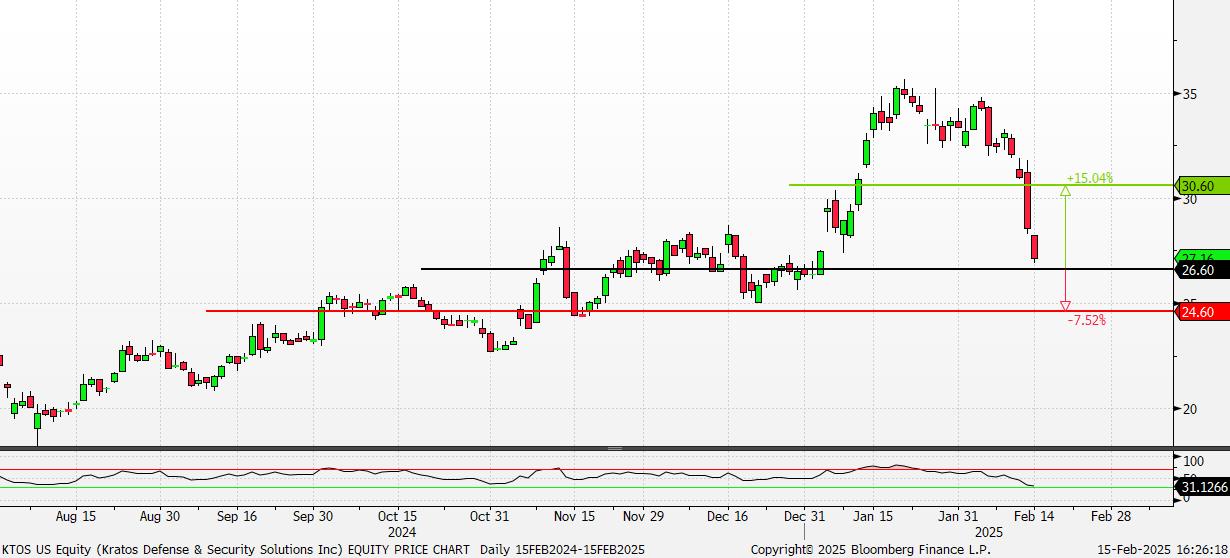Viewport: 1230px width, 558px height.
Task: Click the 2024 year label
Action: 401,532
